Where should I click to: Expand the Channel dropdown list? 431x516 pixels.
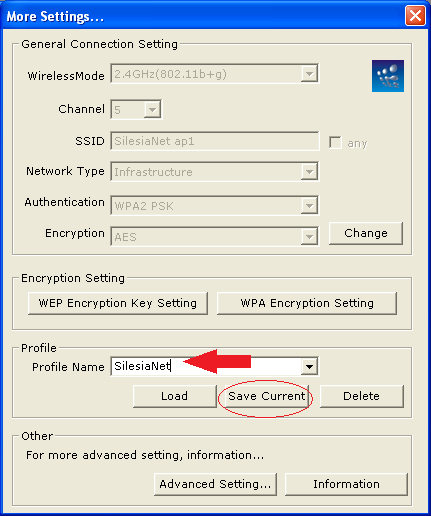click(152, 109)
